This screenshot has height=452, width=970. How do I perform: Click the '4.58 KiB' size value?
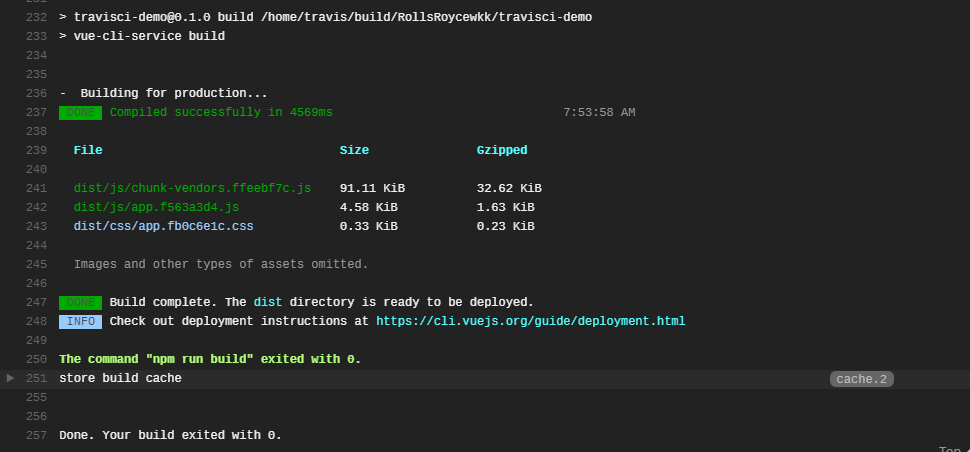[369, 208]
